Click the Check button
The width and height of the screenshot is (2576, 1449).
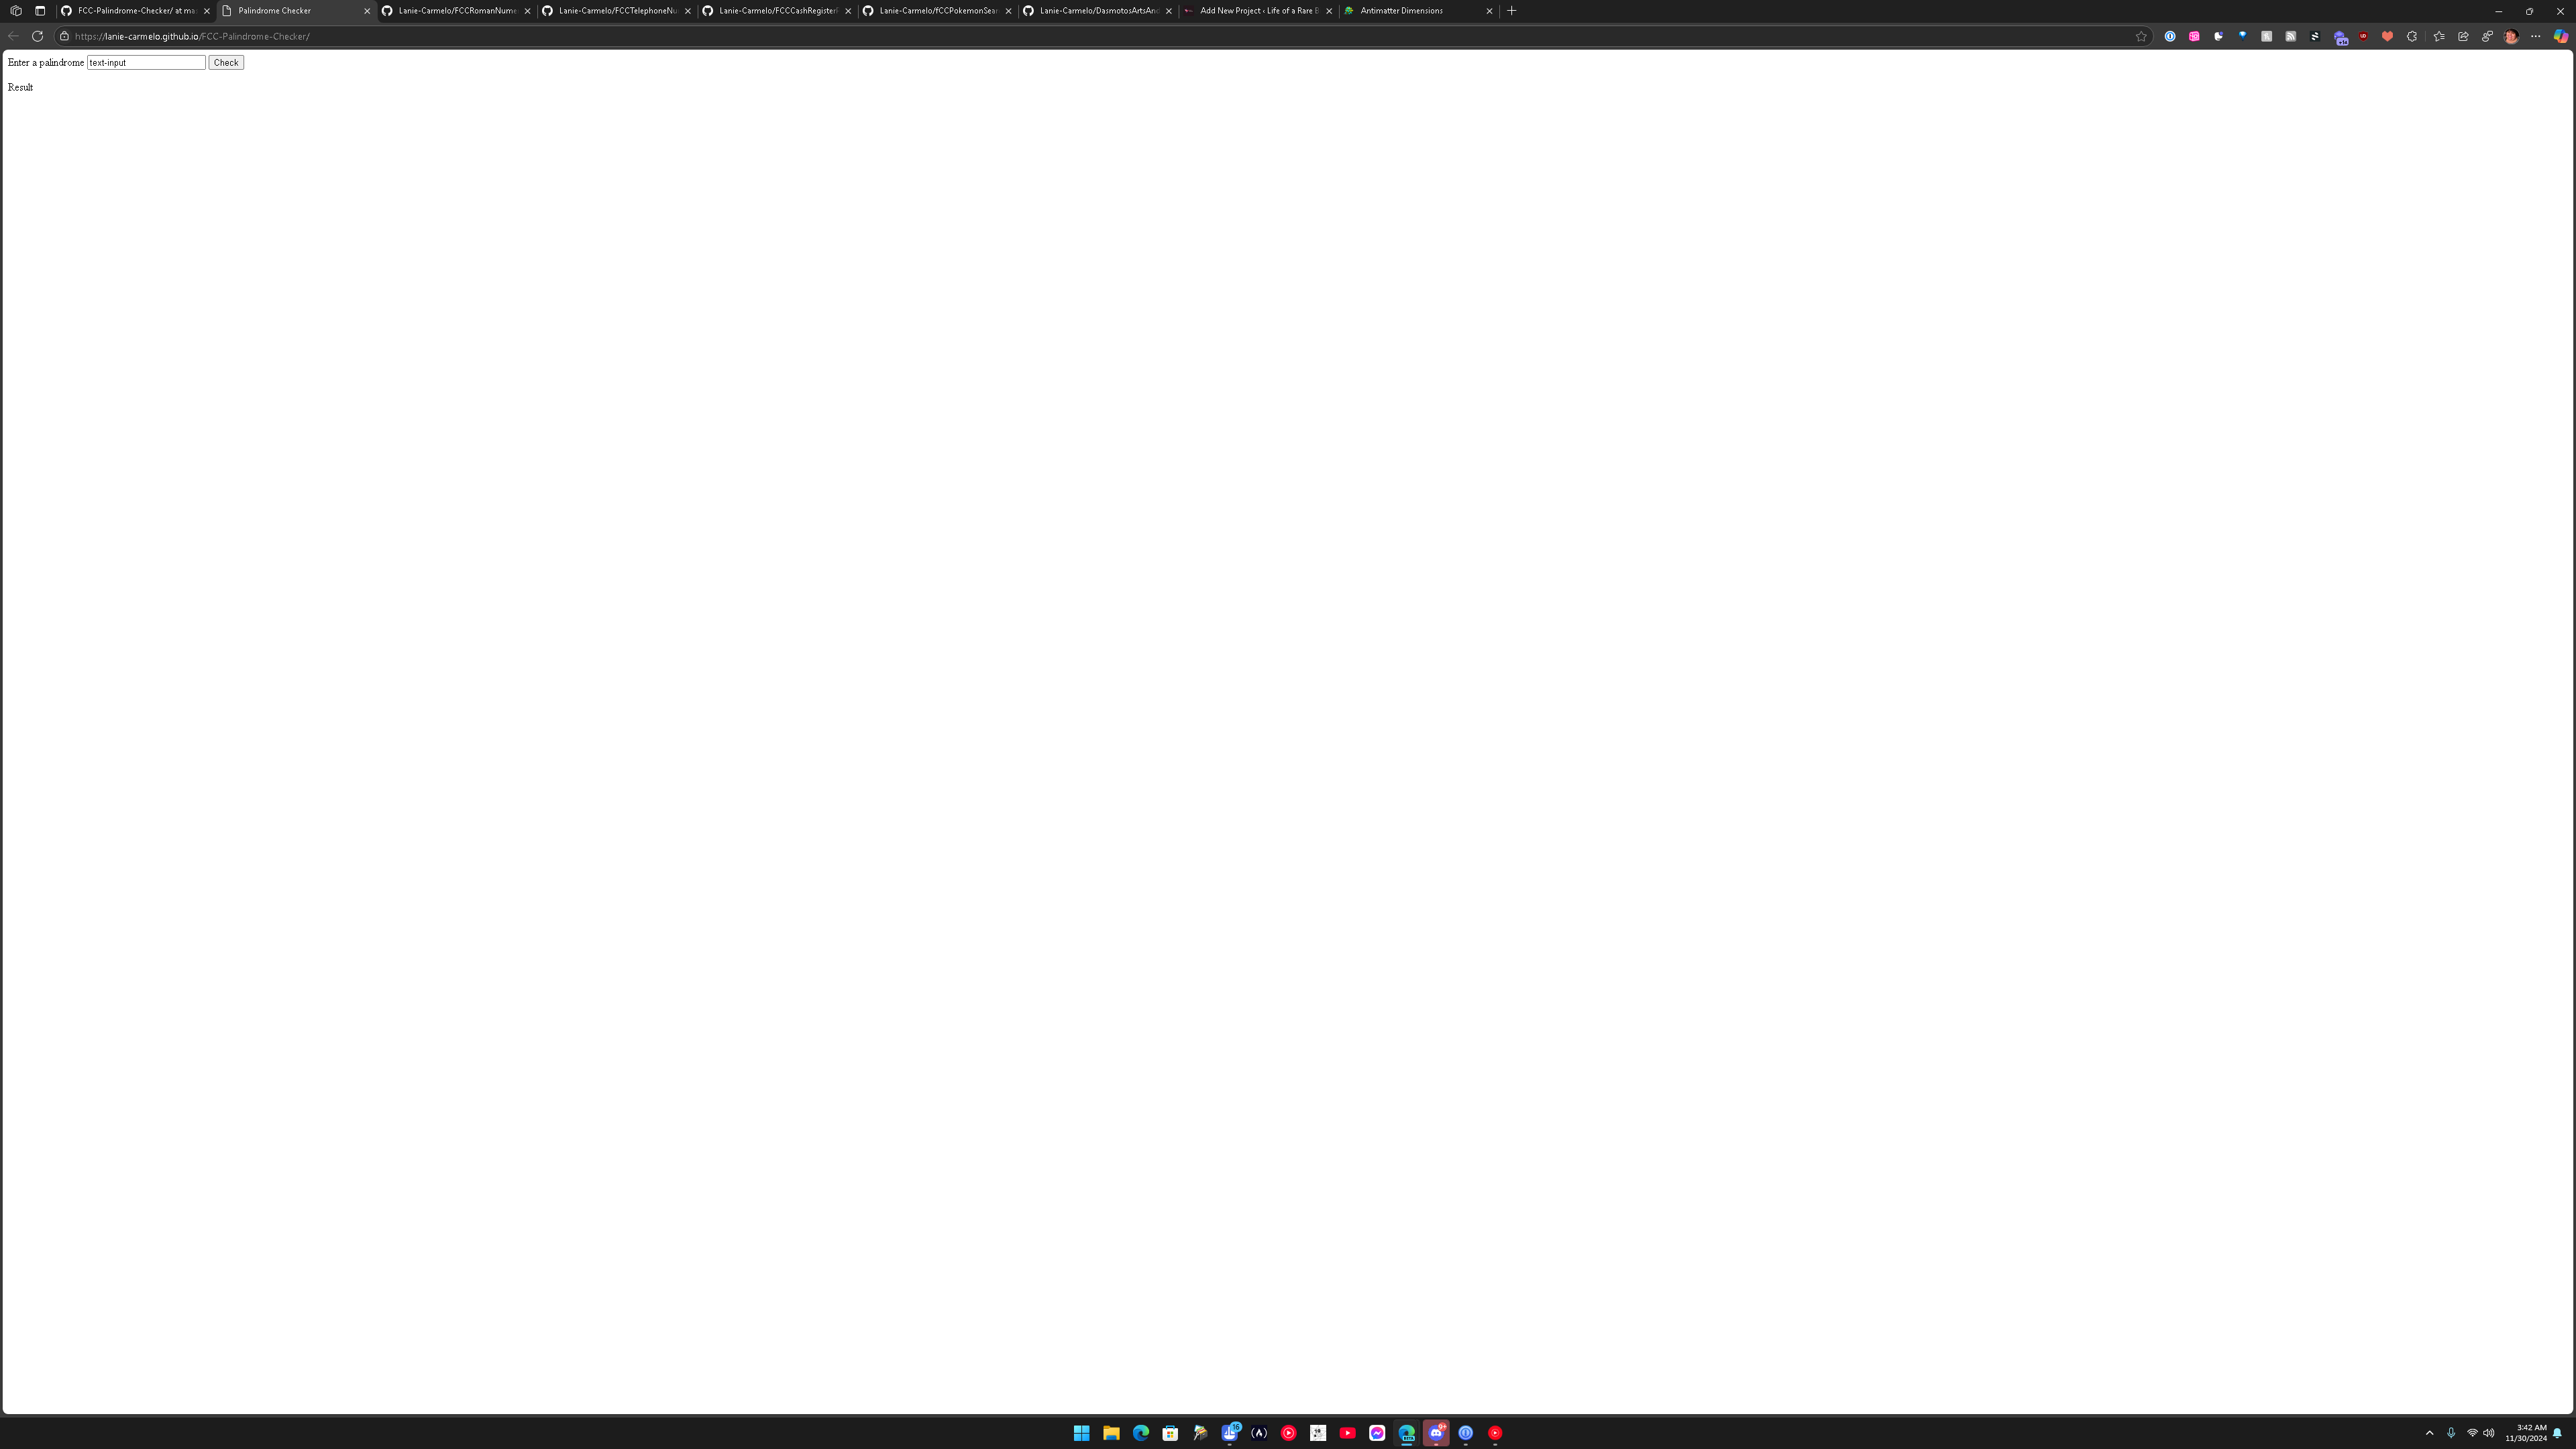[227, 62]
